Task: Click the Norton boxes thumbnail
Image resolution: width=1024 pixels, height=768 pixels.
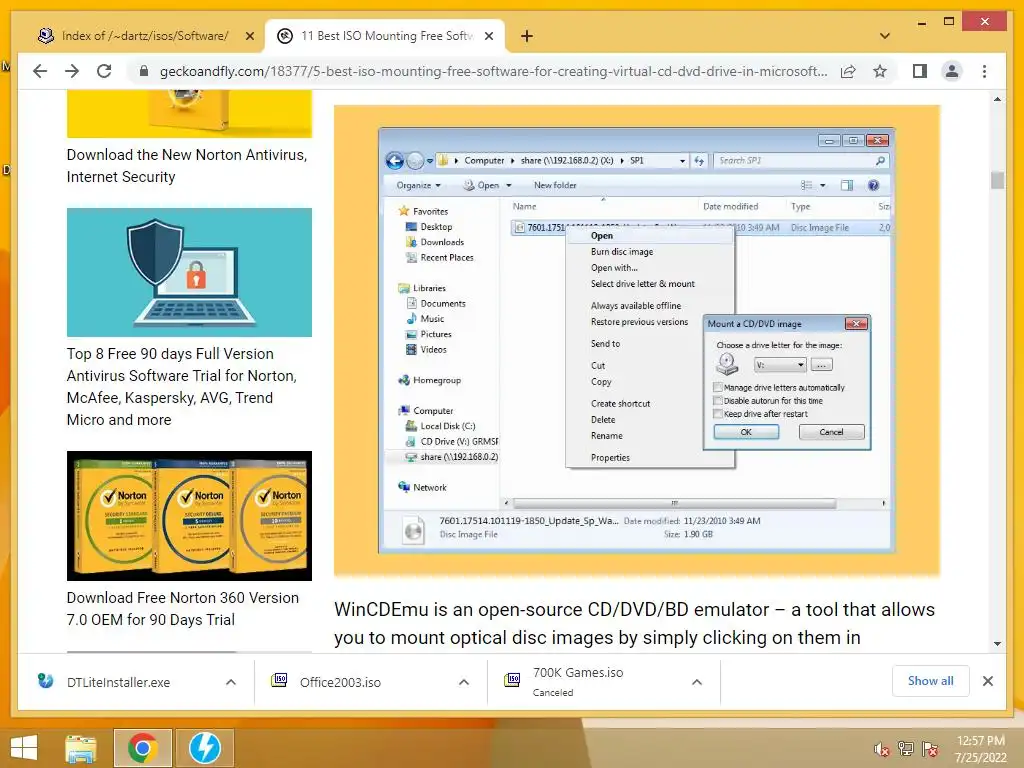Action: click(189, 516)
